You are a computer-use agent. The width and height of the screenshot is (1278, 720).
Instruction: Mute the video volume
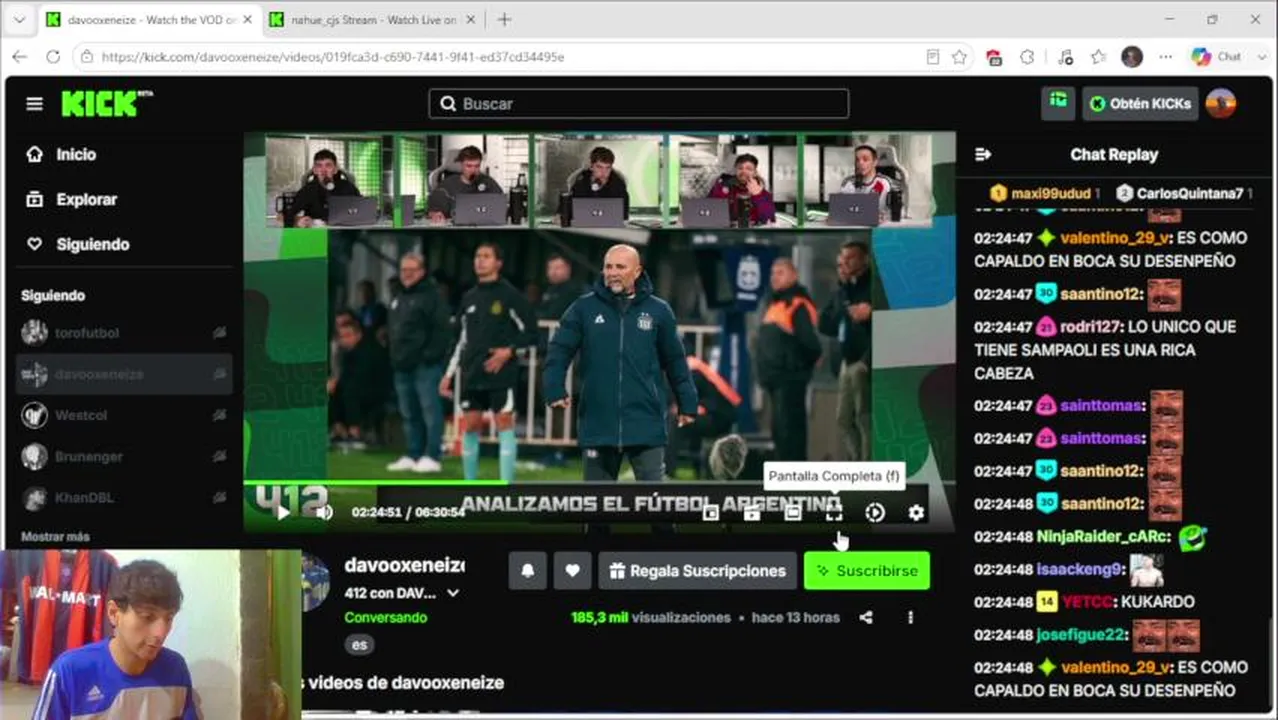[324, 513]
